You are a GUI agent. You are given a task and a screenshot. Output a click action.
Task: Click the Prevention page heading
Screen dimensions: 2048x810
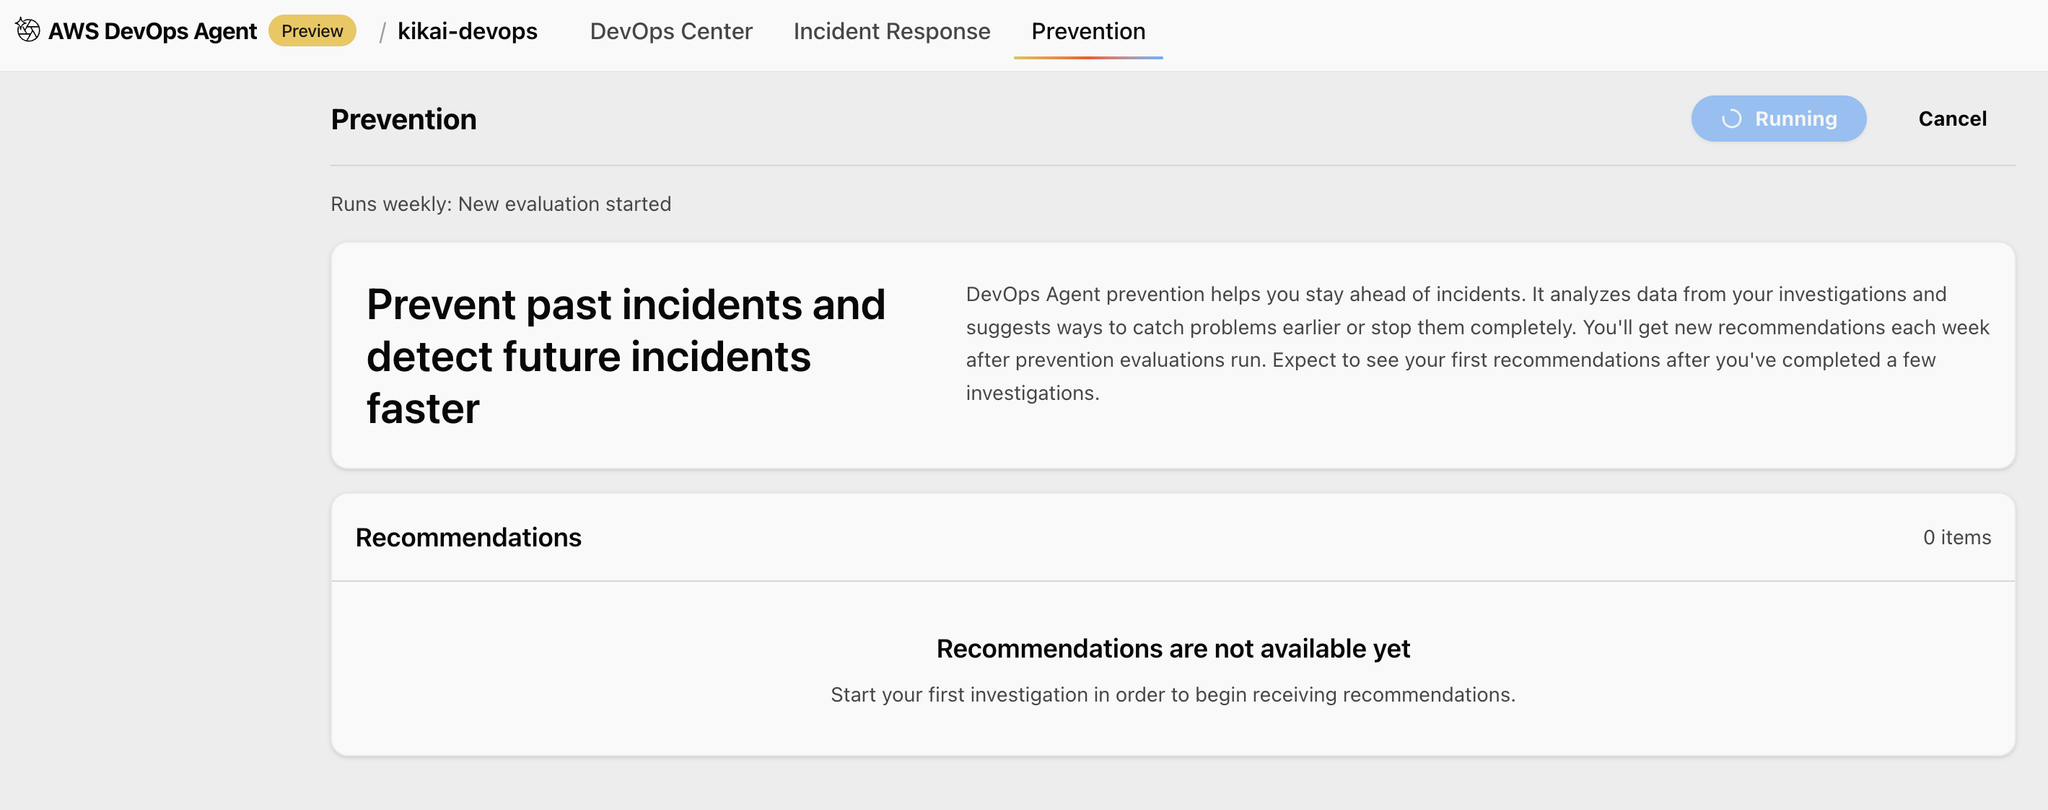click(403, 119)
